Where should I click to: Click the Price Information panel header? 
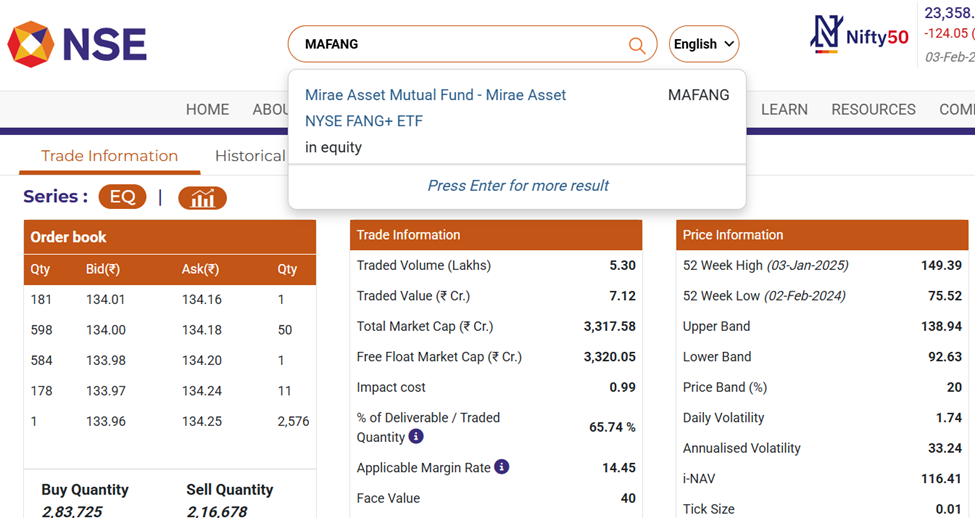coord(822,235)
